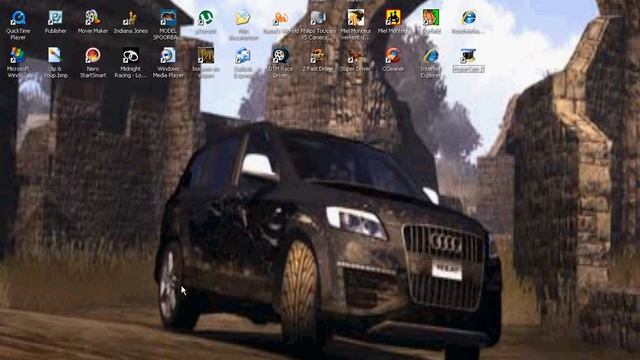Select the Philips ToUcam XS Camera icon
The image size is (640, 360).
(x=318, y=18)
